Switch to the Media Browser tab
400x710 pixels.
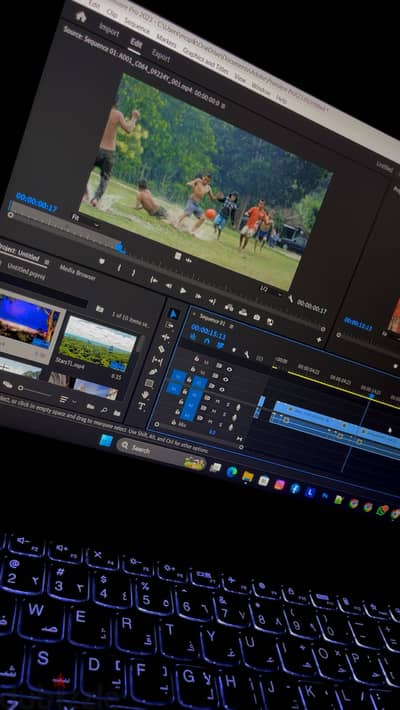click(x=77, y=272)
